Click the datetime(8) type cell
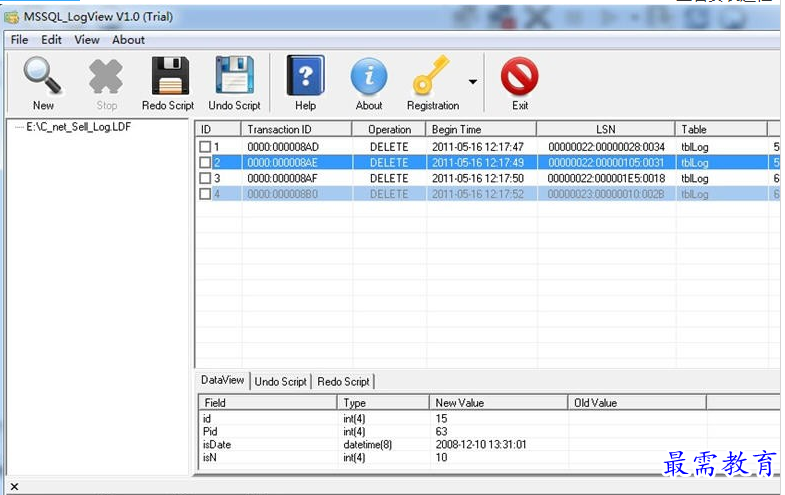This screenshot has height=495, width=785. click(x=367, y=444)
